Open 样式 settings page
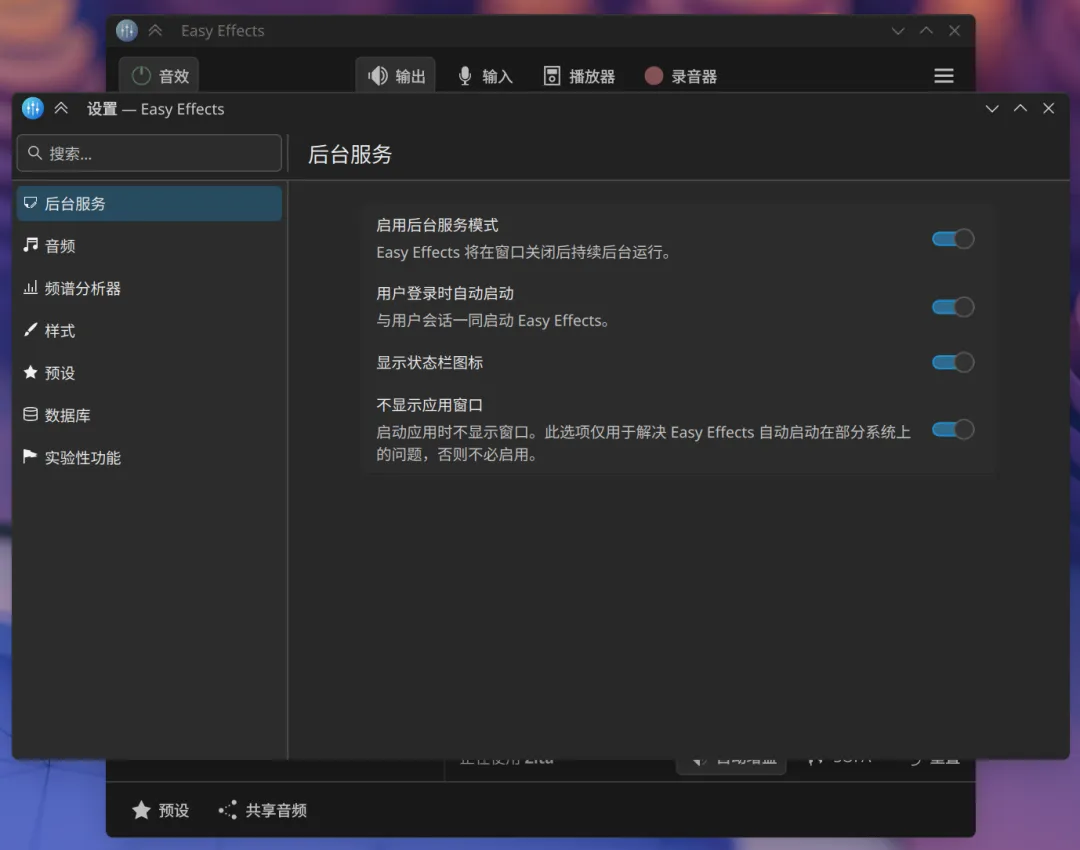1080x850 pixels. point(149,331)
